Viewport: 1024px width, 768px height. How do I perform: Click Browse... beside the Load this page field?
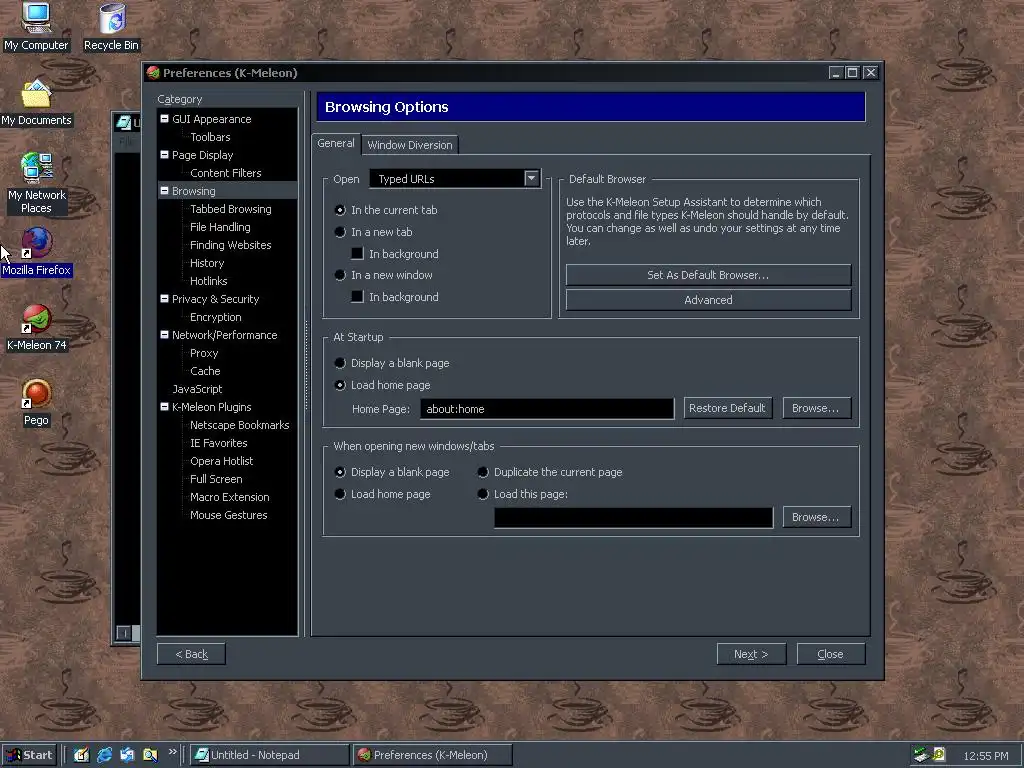(x=816, y=517)
